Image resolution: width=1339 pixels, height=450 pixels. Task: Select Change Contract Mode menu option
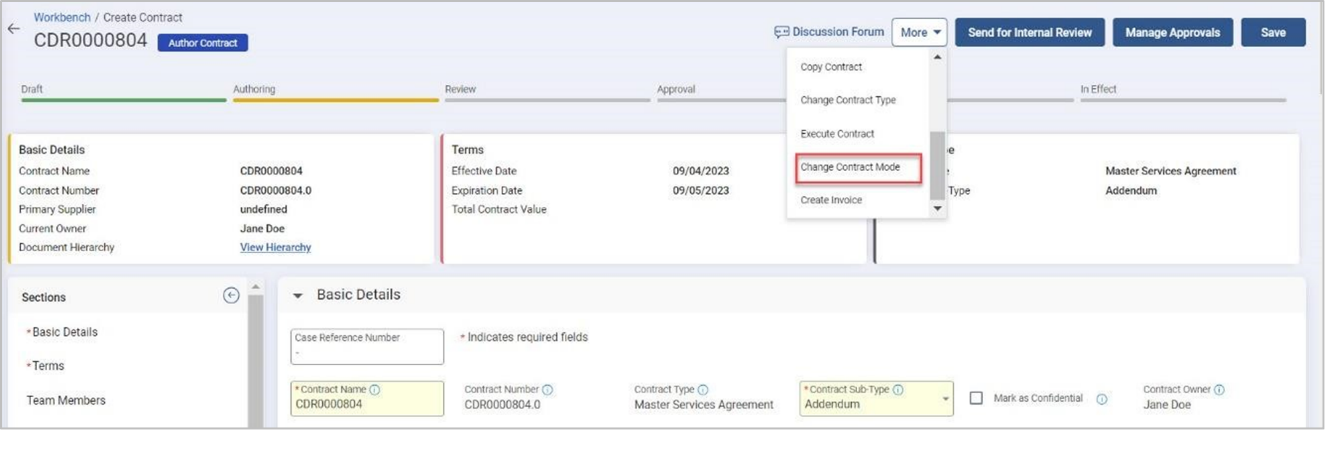pos(850,167)
